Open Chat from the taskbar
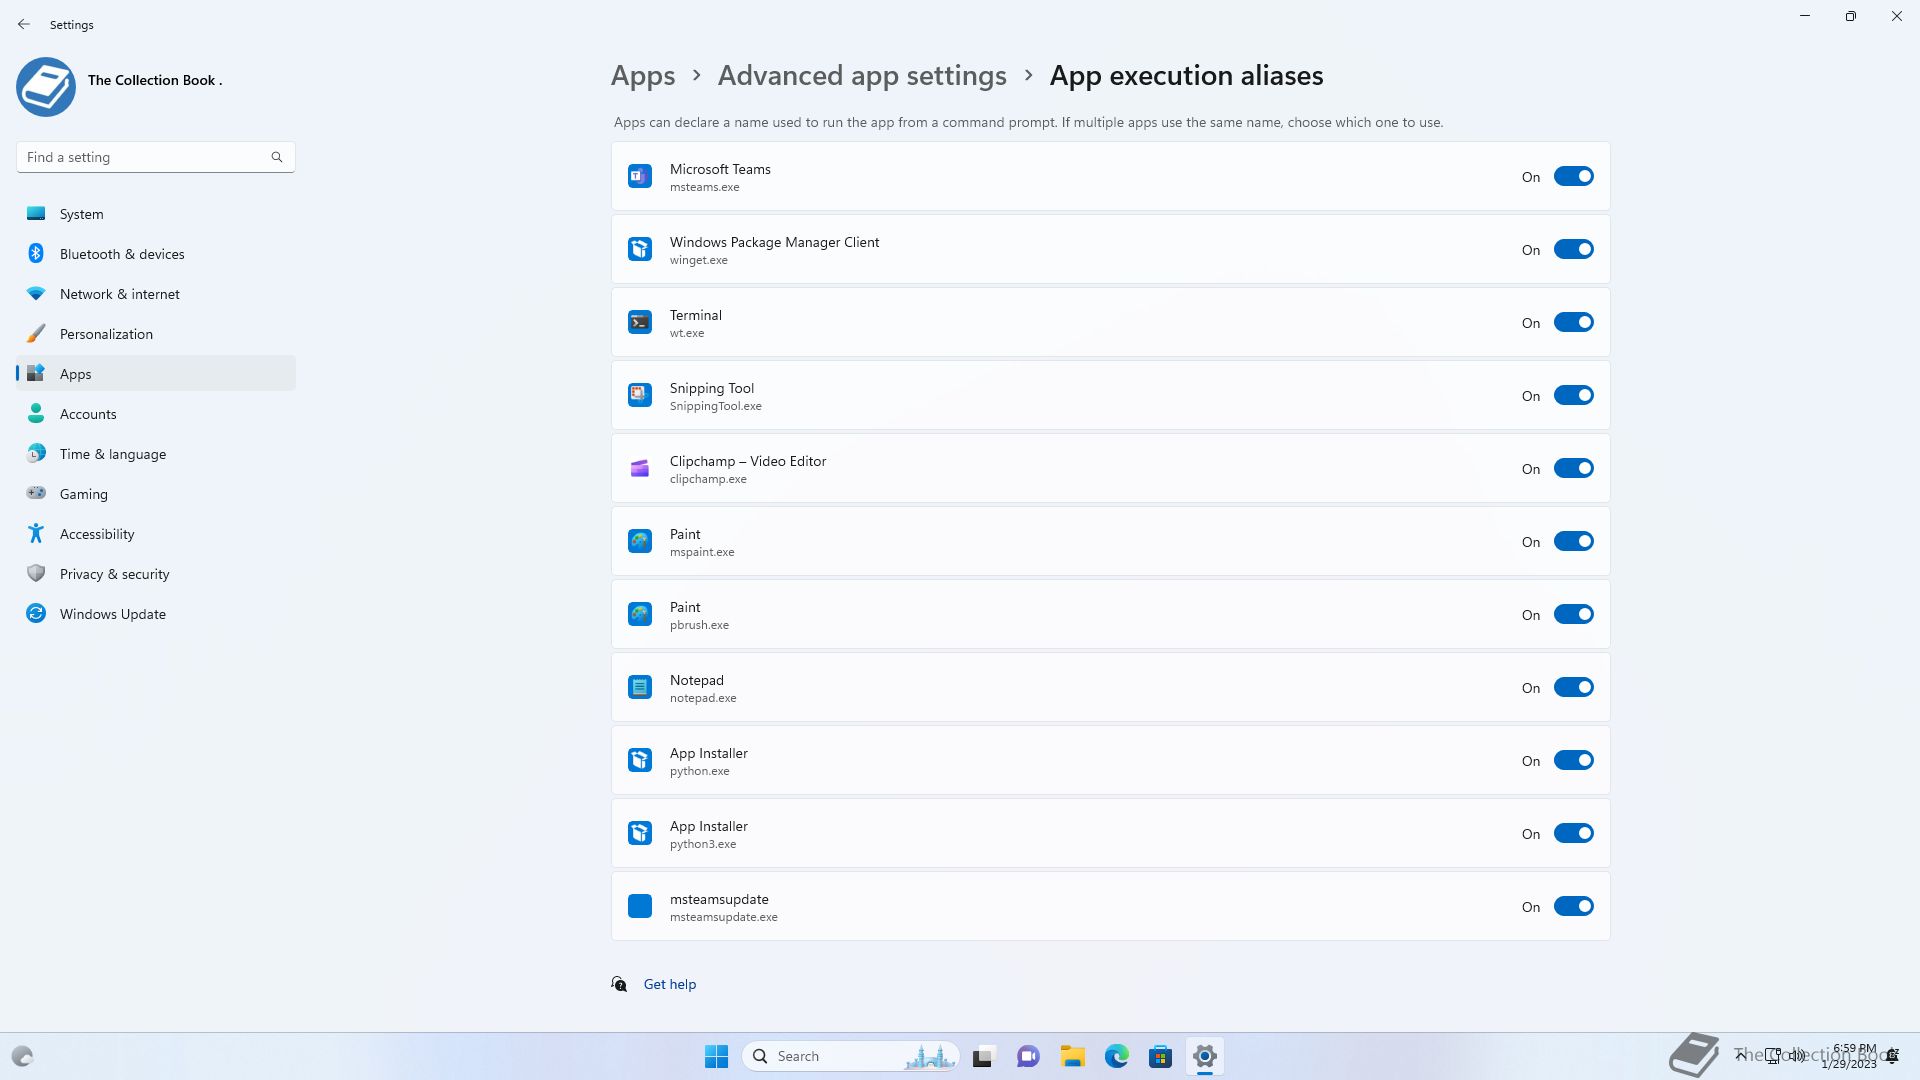The width and height of the screenshot is (1920, 1080). point(1028,1056)
